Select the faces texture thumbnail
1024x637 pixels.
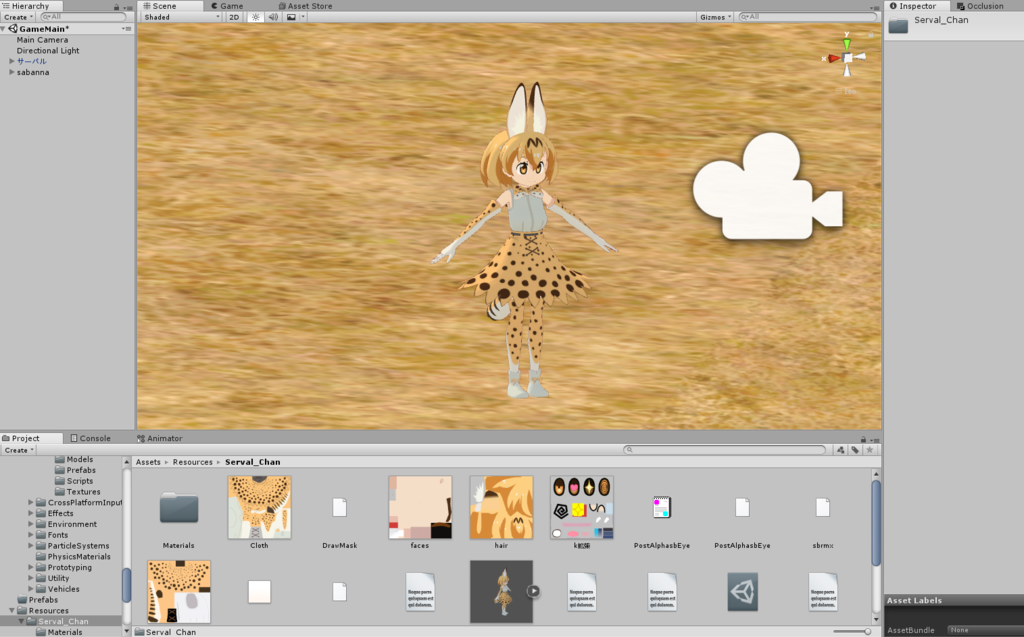tap(420, 507)
